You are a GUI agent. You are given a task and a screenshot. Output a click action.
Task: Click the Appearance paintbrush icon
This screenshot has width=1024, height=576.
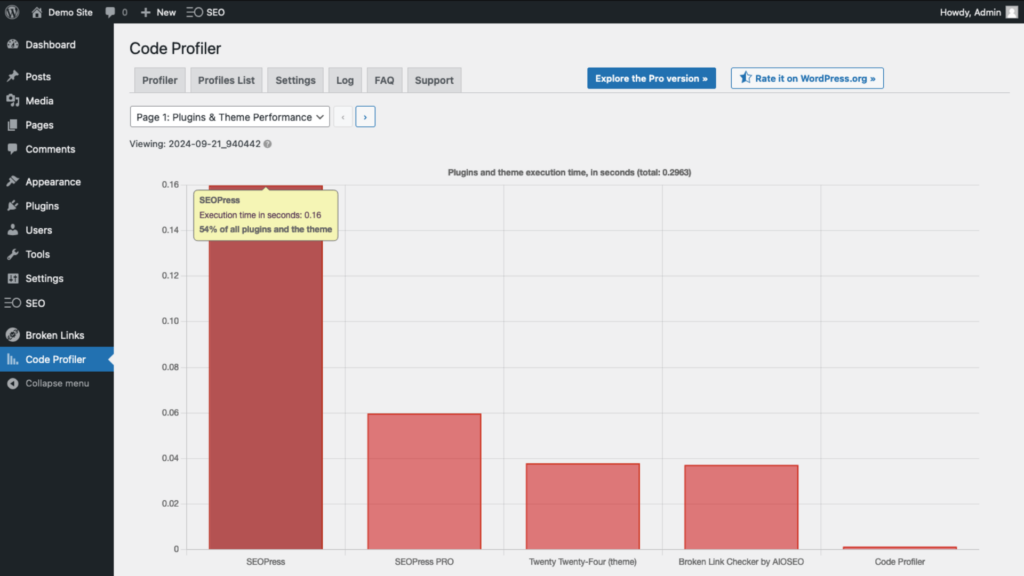(x=13, y=182)
